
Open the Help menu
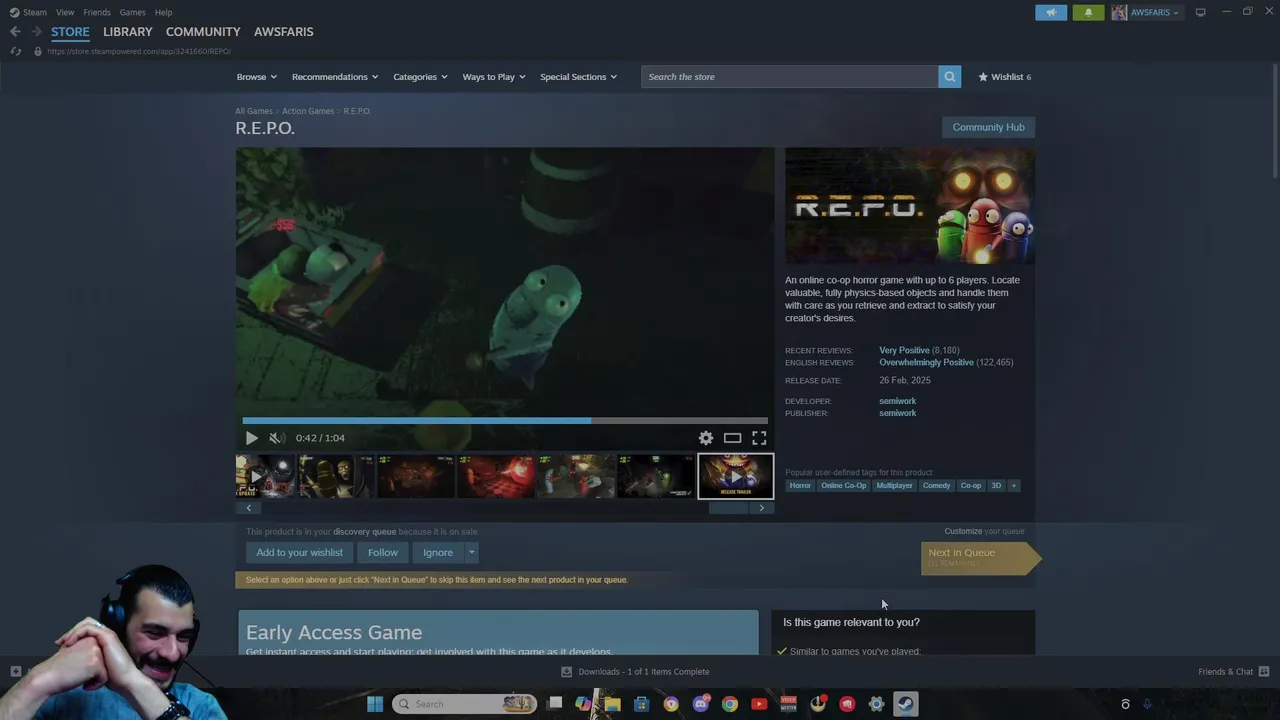click(163, 12)
